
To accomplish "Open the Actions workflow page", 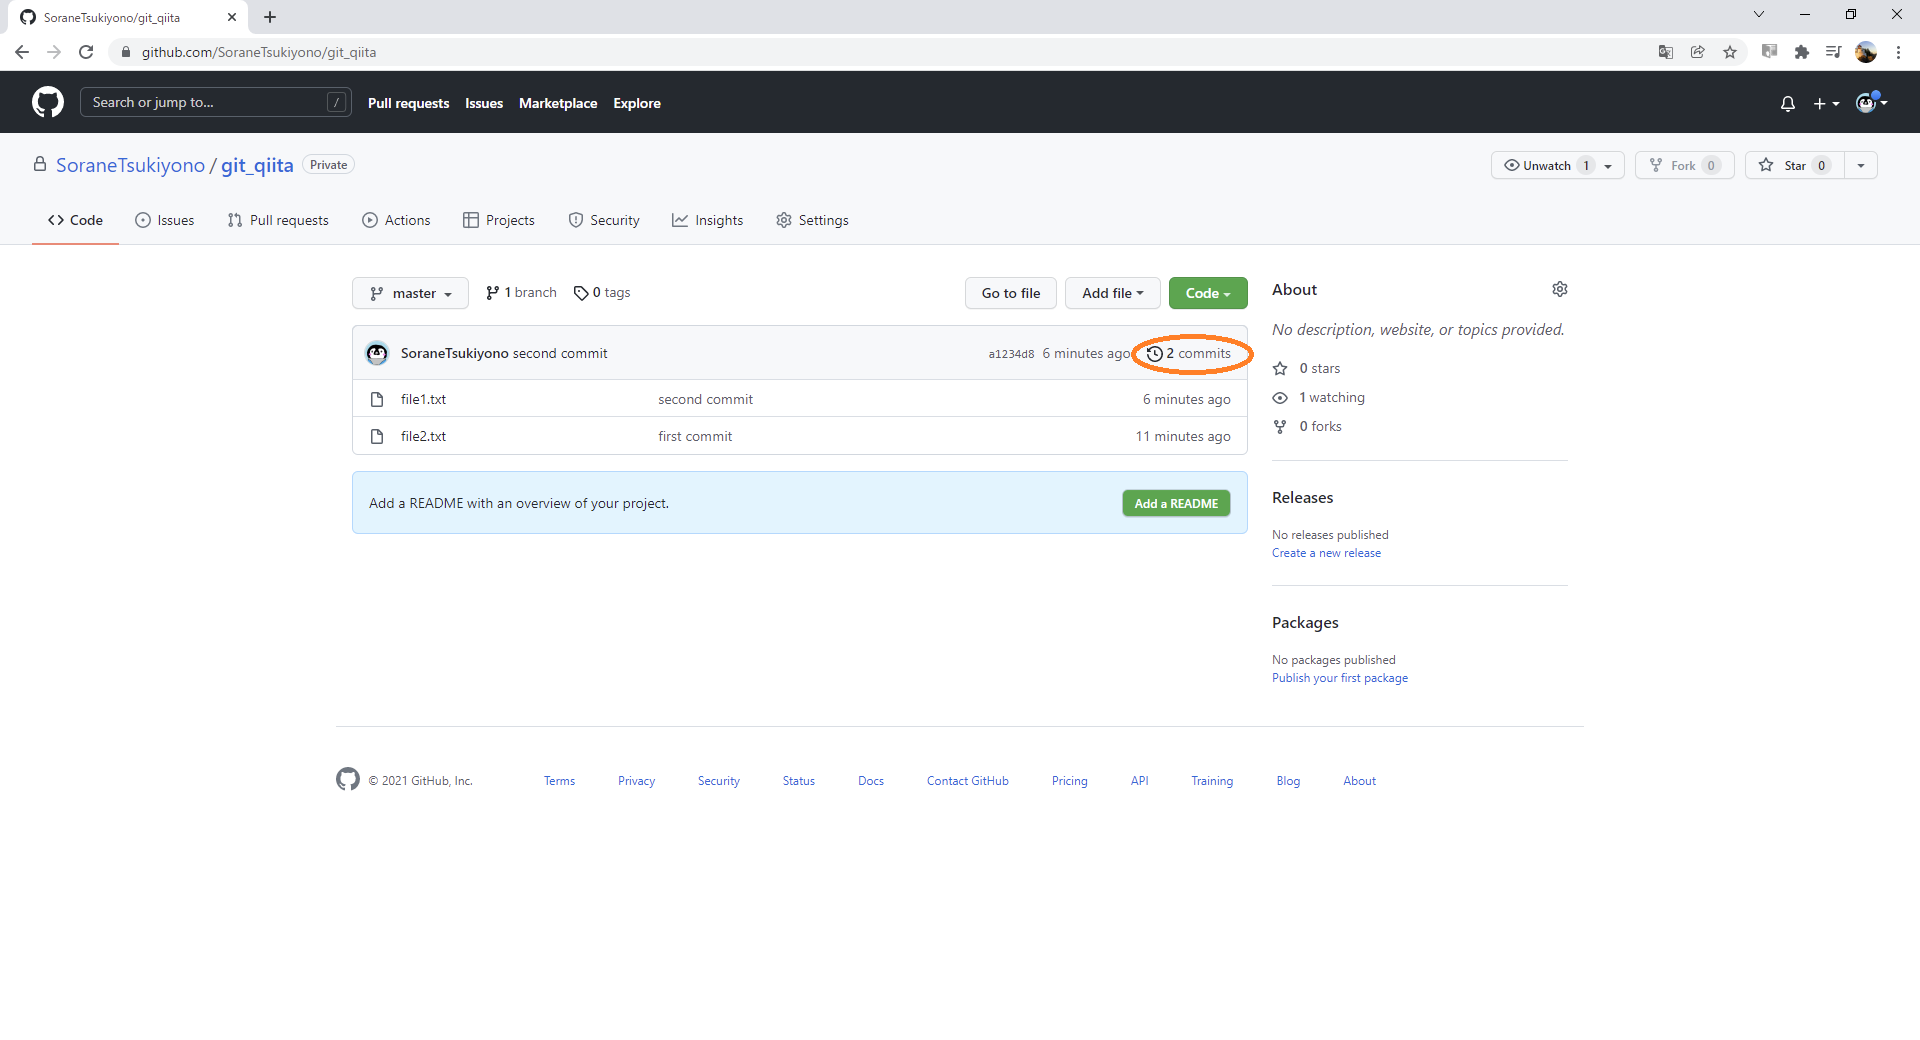I will (x=396, y=220).
